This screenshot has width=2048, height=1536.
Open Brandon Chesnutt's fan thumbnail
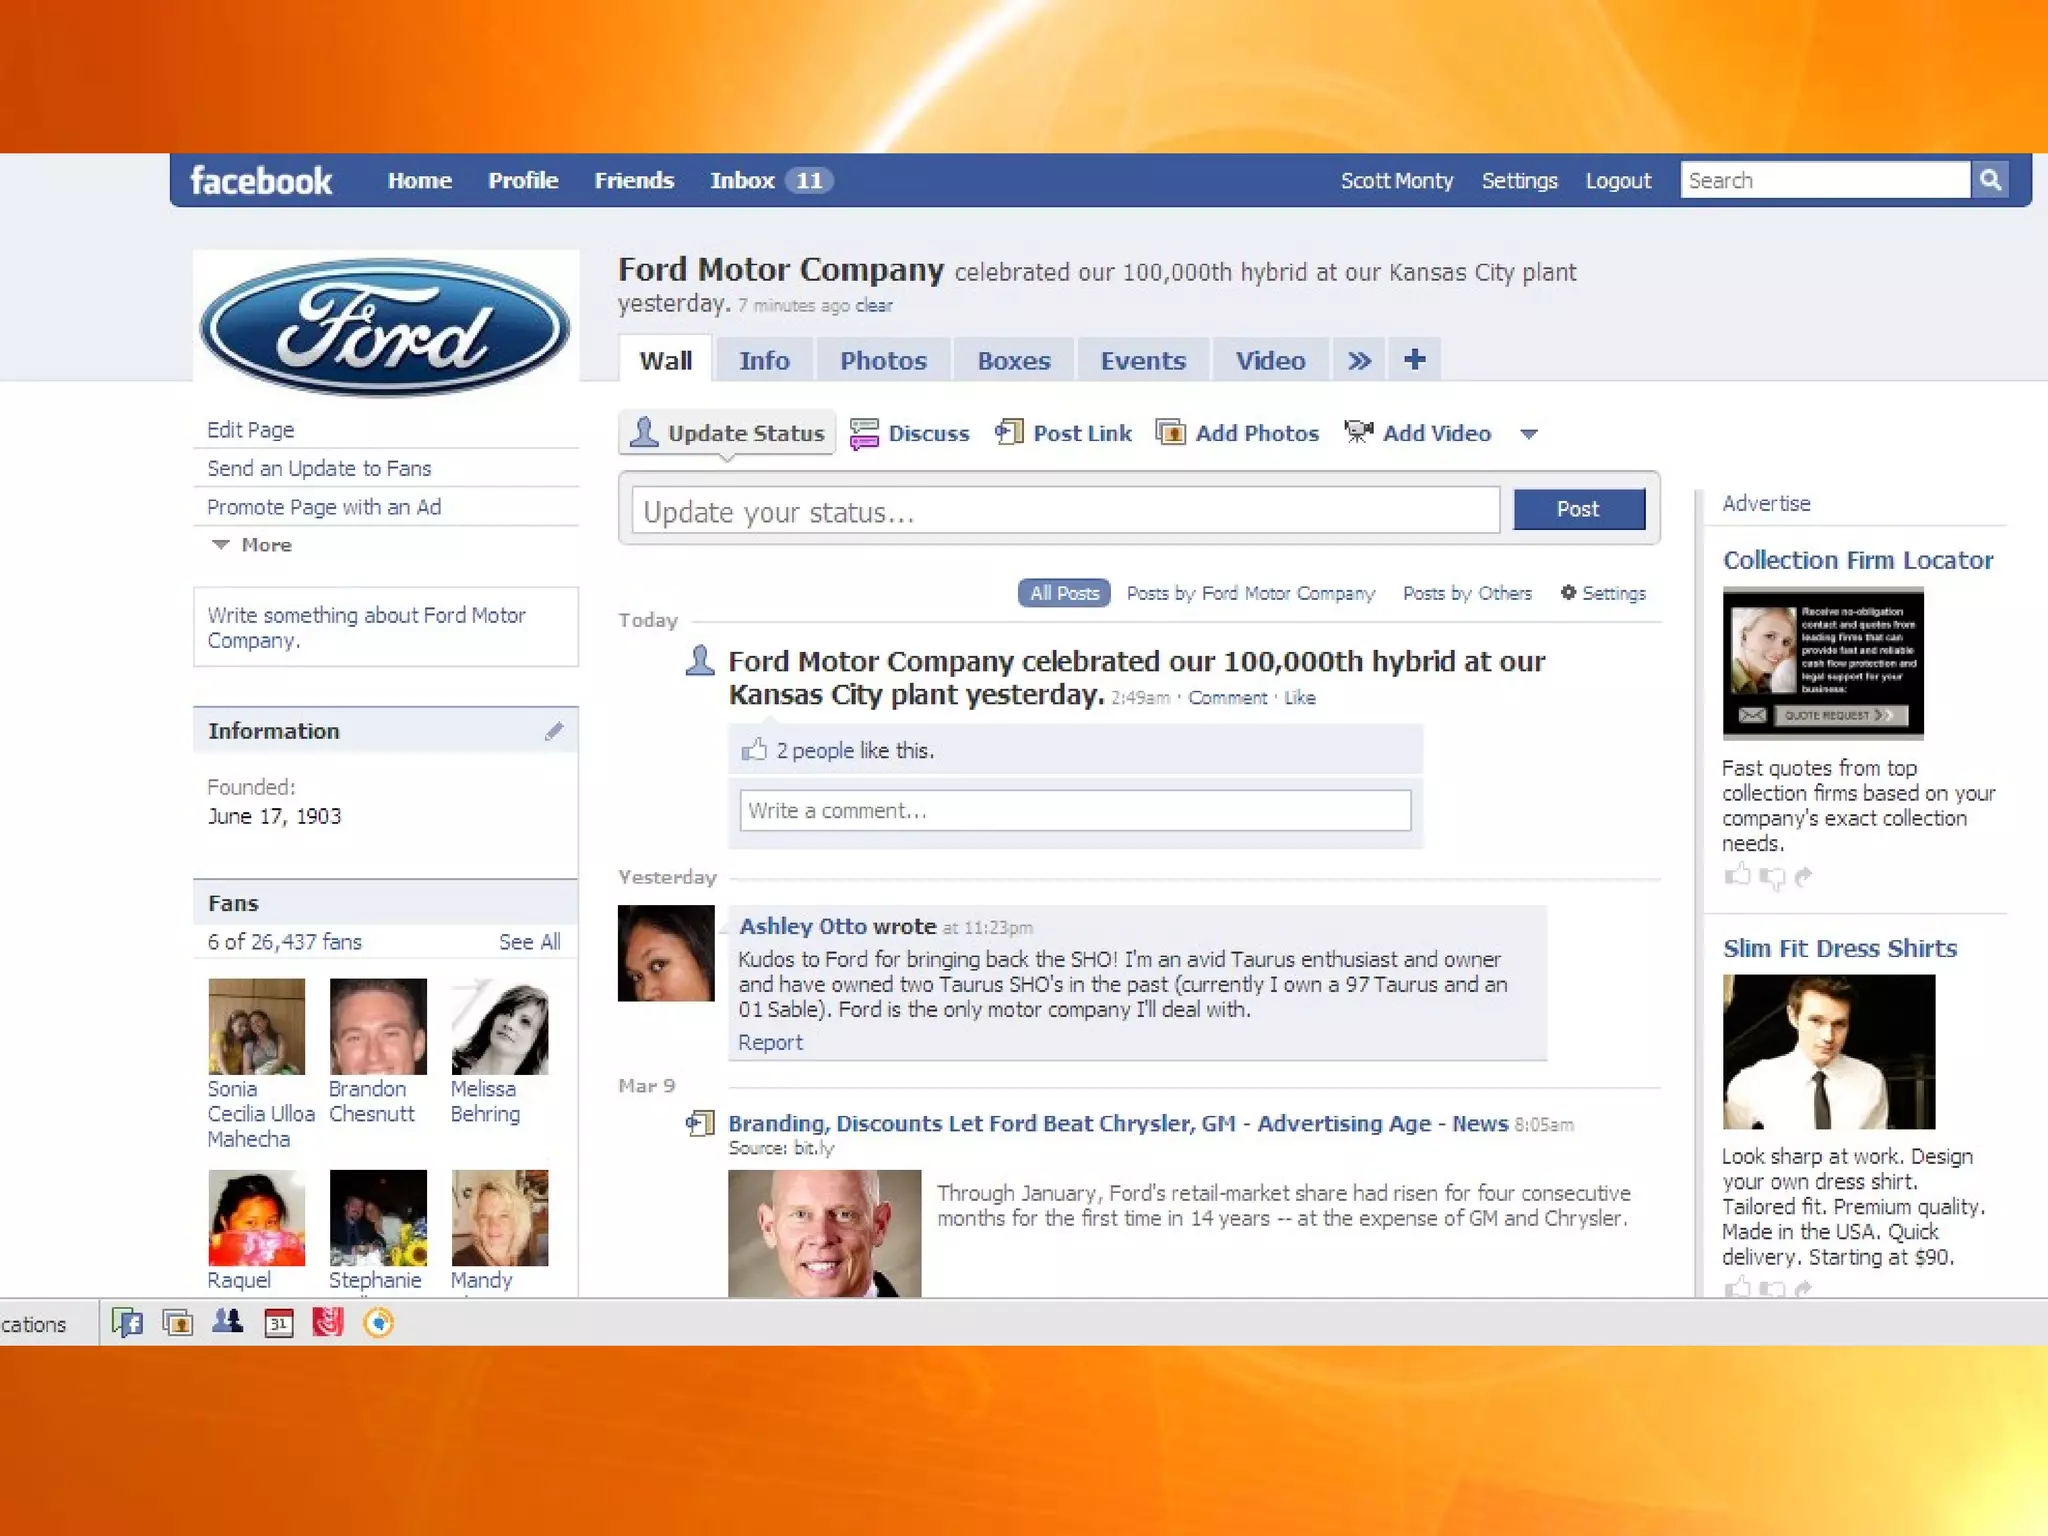pyautogui.click(x=378, y=1026)
